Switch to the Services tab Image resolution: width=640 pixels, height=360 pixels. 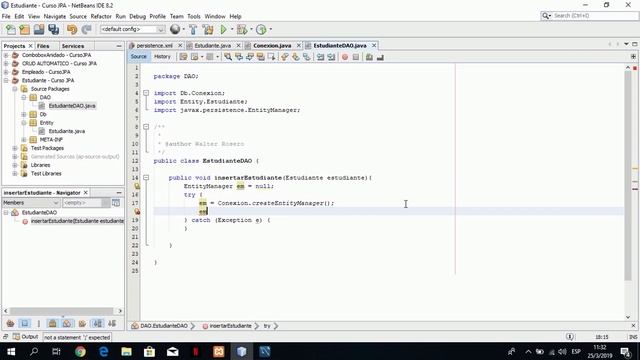pyautogui.click(x=73, y=46)
